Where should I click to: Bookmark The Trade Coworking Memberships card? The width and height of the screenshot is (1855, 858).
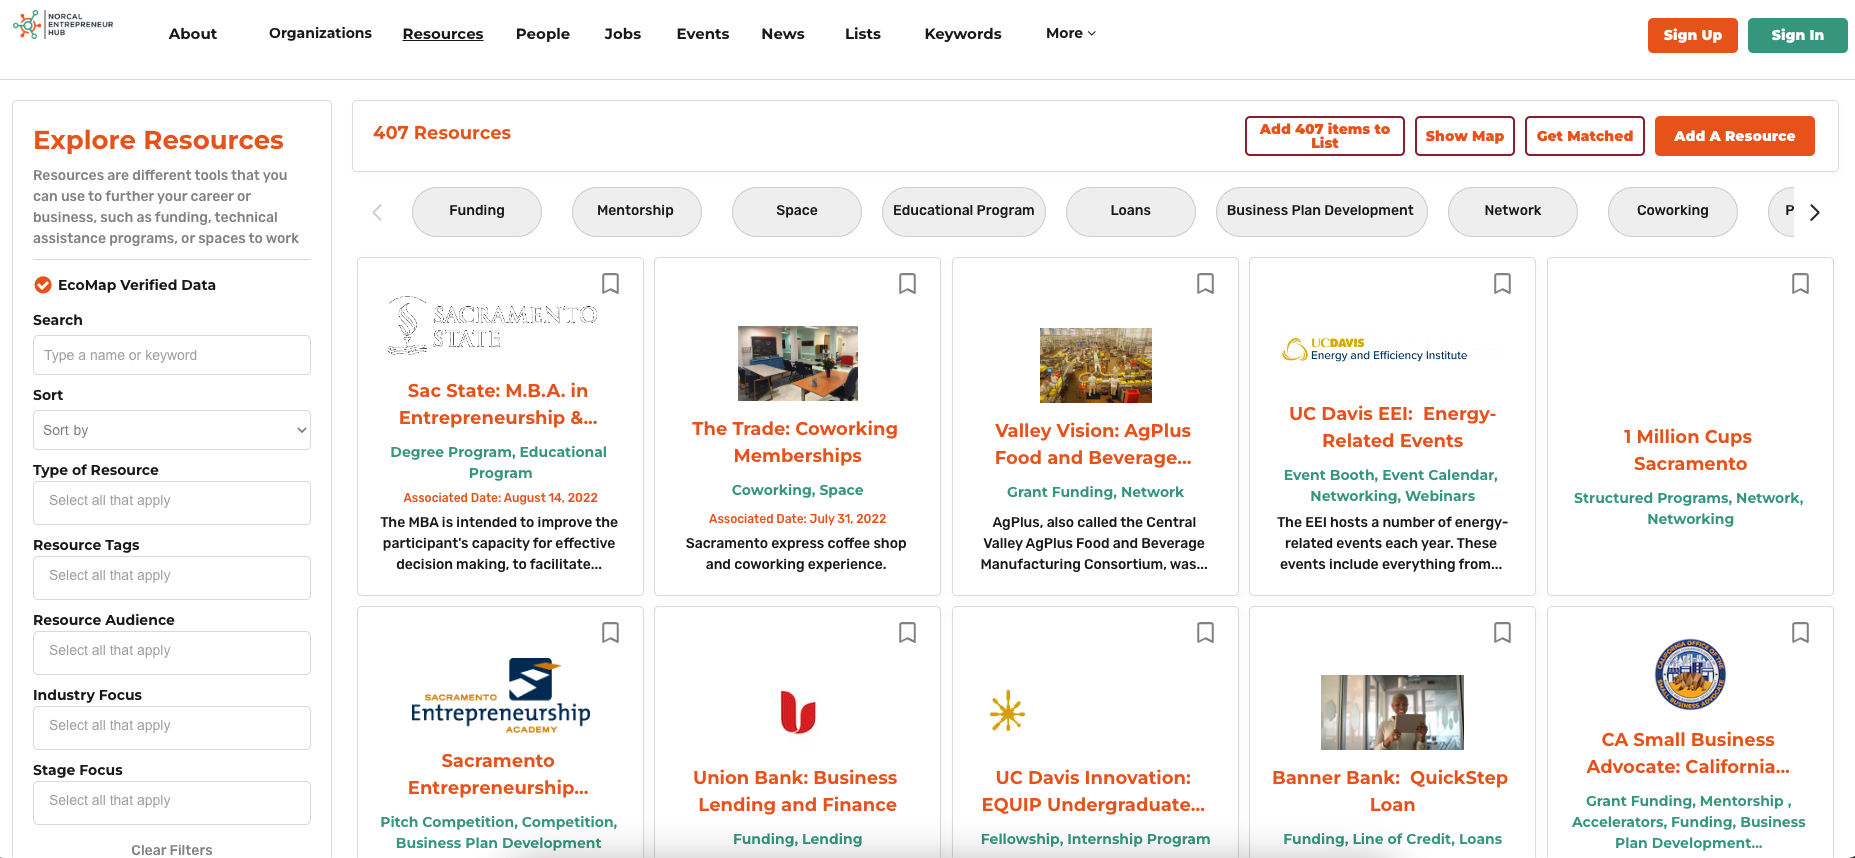907,284
